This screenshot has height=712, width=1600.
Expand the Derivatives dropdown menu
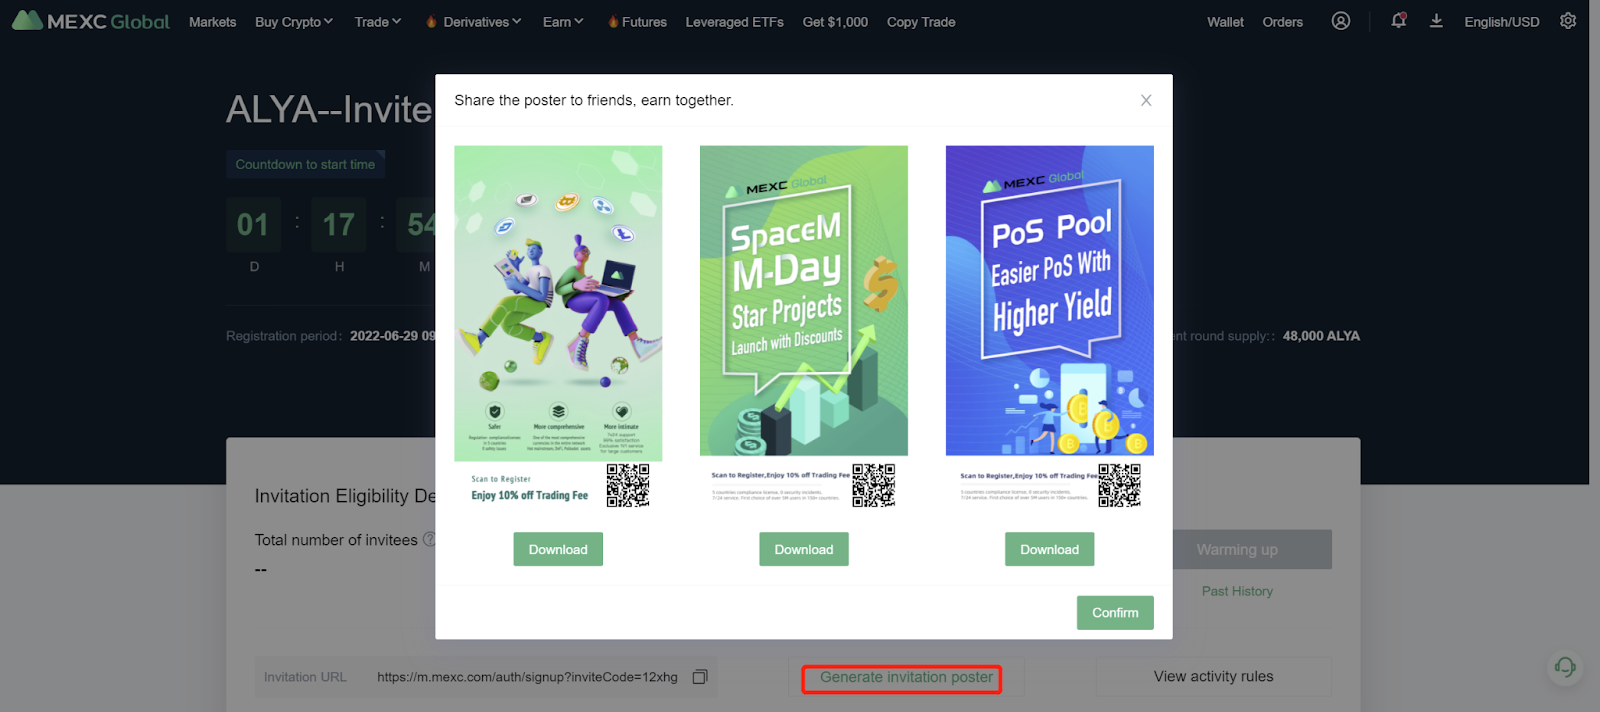473,22
